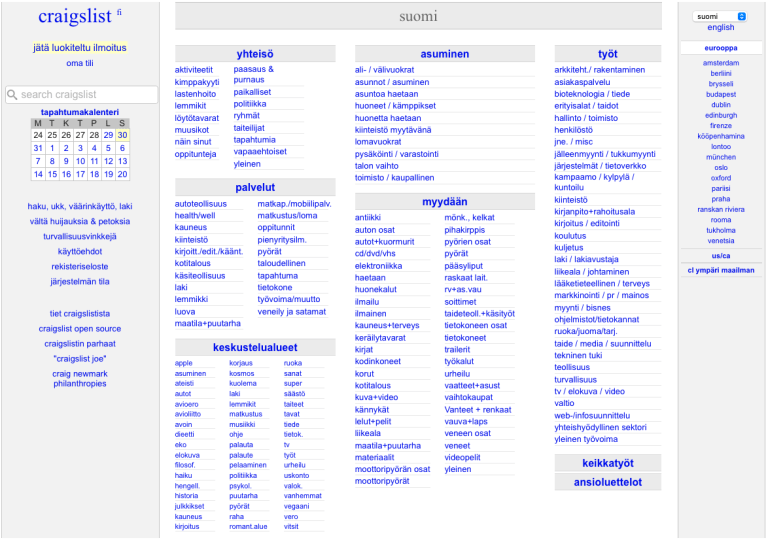Open arkkiteht./ rakentaminen jobs link

point(600,70)
